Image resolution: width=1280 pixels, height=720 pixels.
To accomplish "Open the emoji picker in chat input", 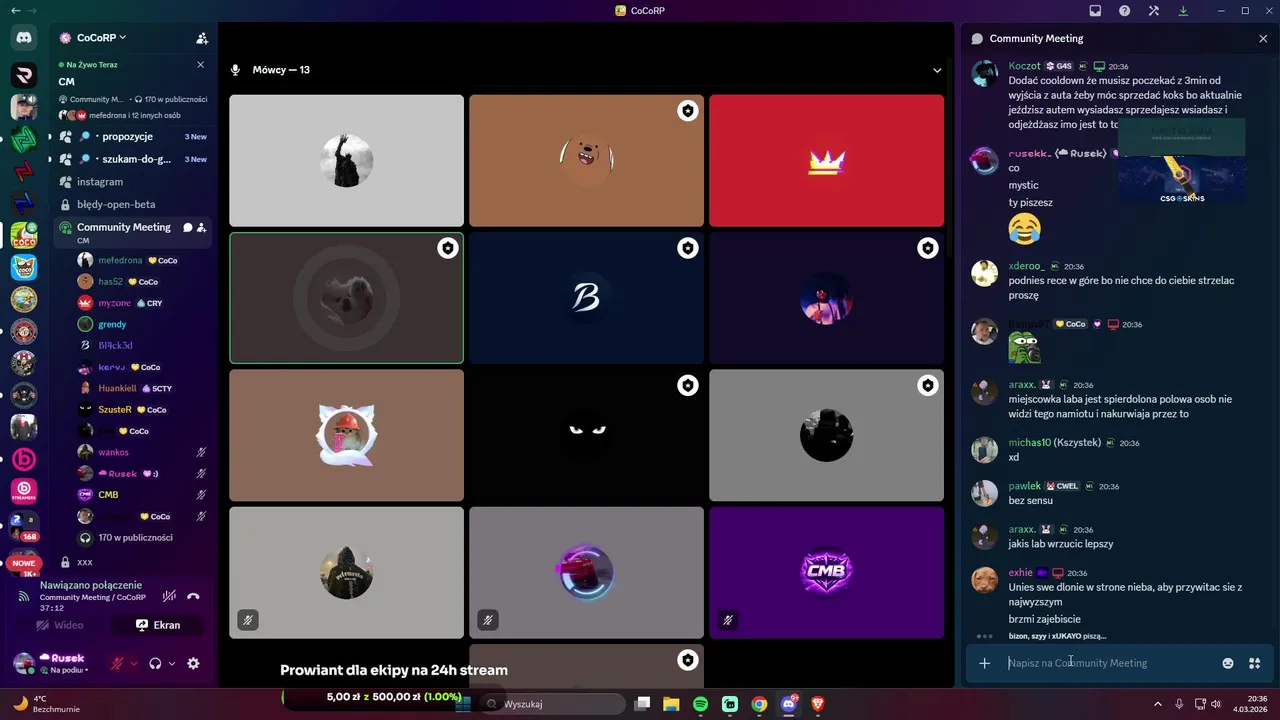I will (x=1228, y=663).
